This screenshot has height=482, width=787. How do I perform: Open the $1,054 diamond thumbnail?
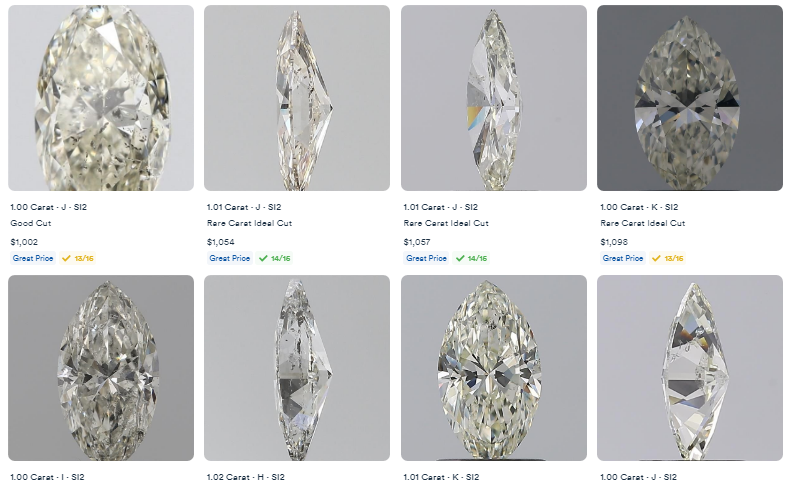[297, 98]
